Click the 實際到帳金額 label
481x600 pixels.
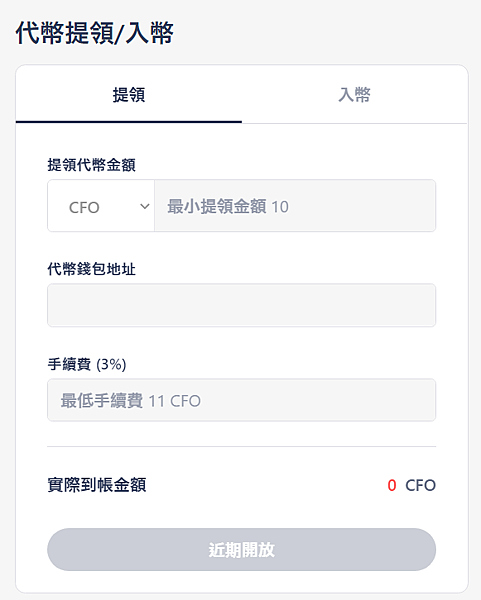[x=97, y=485]
